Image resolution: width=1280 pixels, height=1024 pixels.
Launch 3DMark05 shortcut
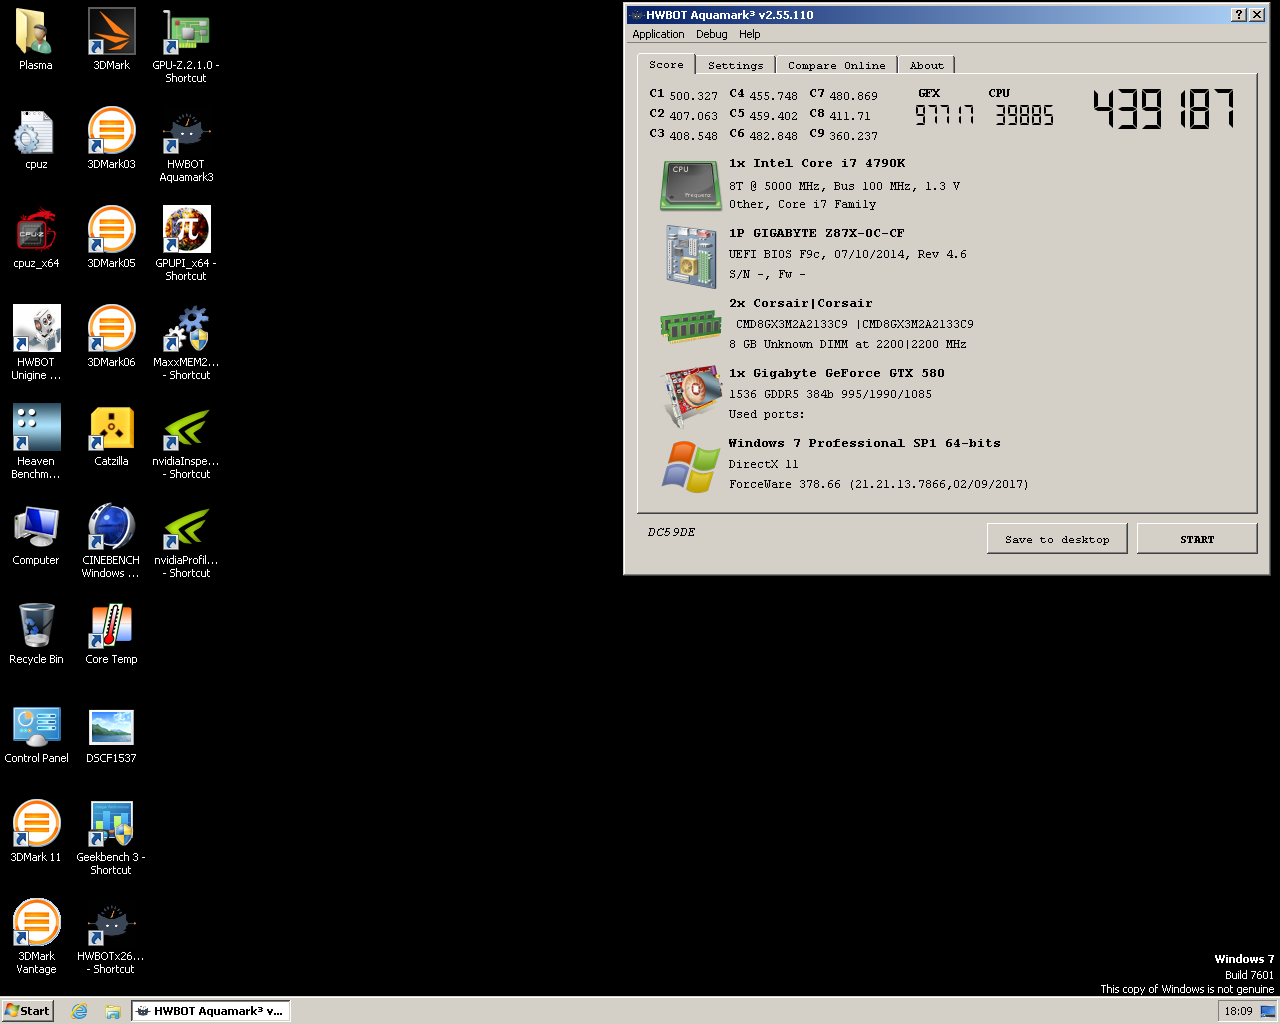coord(111,238)
